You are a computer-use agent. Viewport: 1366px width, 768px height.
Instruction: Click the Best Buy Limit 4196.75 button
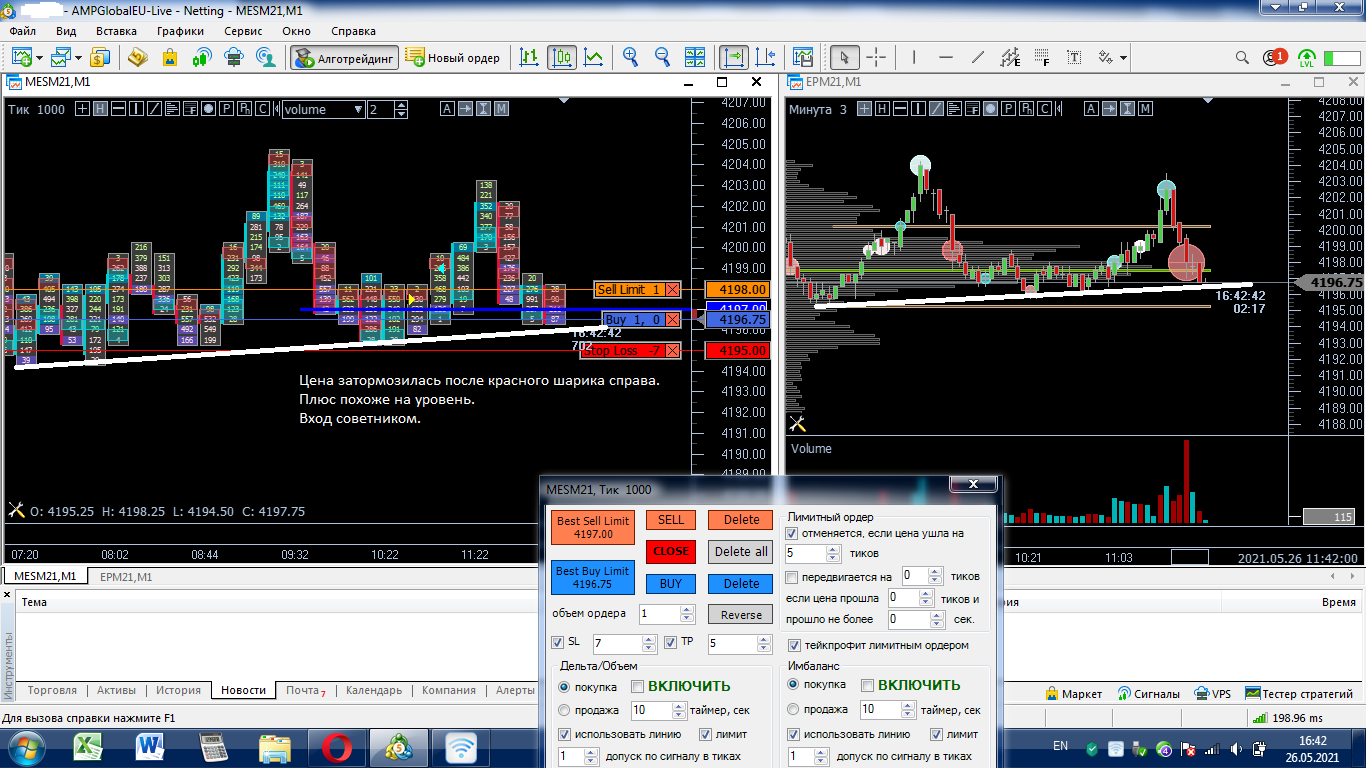[x=593, y=578]
